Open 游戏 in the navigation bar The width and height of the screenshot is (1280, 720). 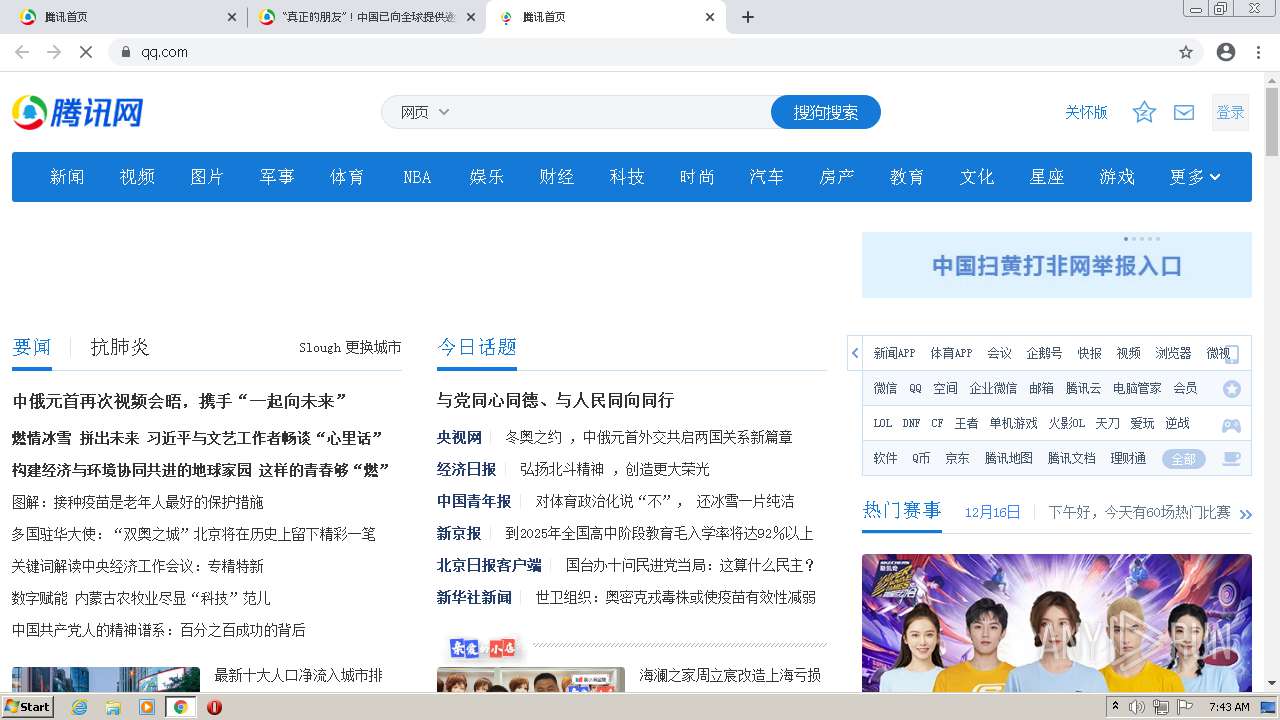click(1117, 177)
